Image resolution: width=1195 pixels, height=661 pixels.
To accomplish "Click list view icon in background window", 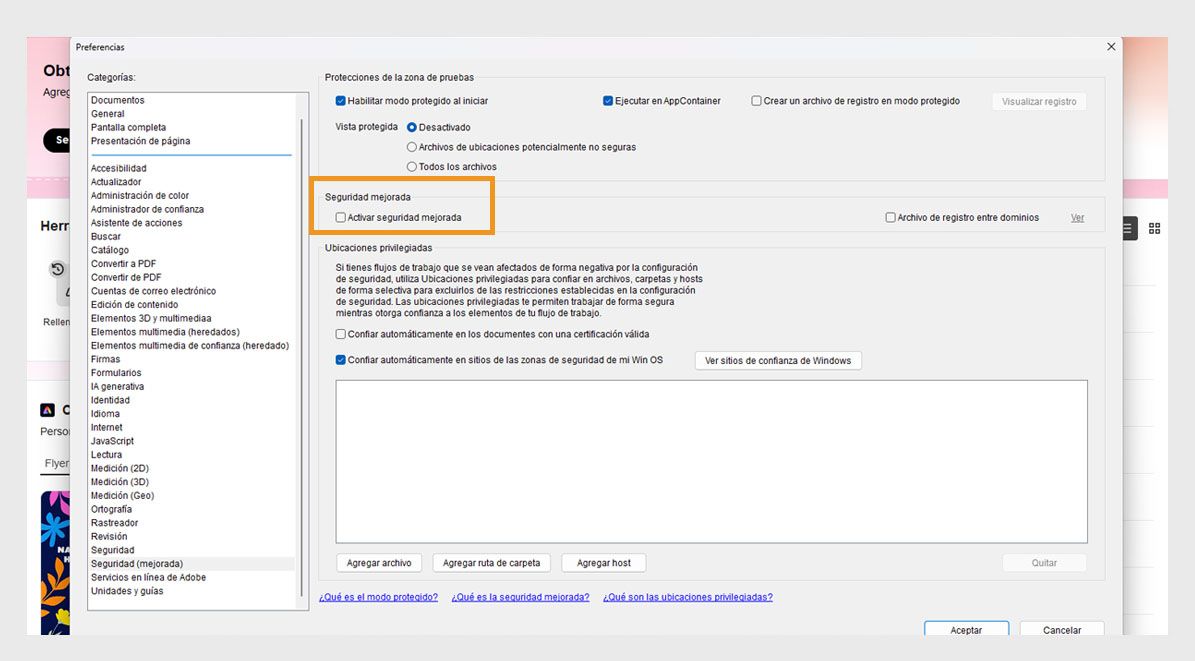I will (x=1127, y=229).
